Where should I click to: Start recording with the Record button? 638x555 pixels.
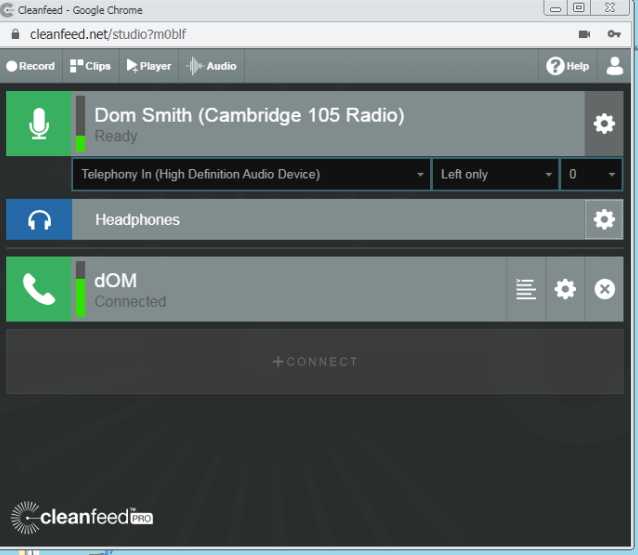(31, 66)
